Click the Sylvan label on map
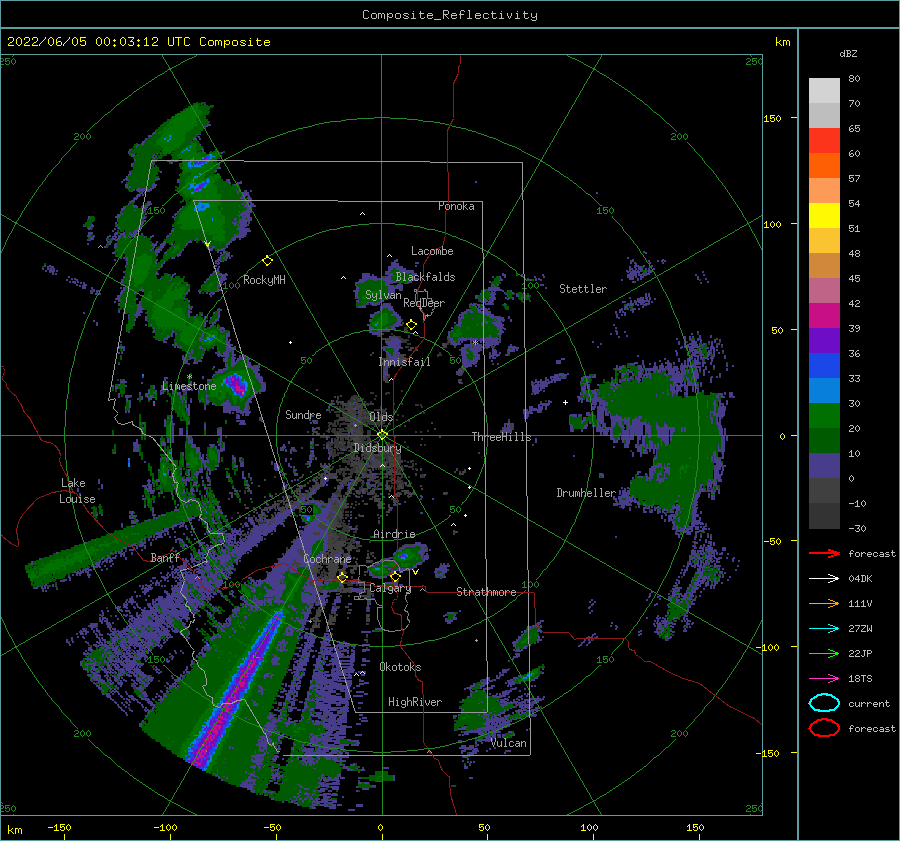900x841 pixels. coord(383,295)
